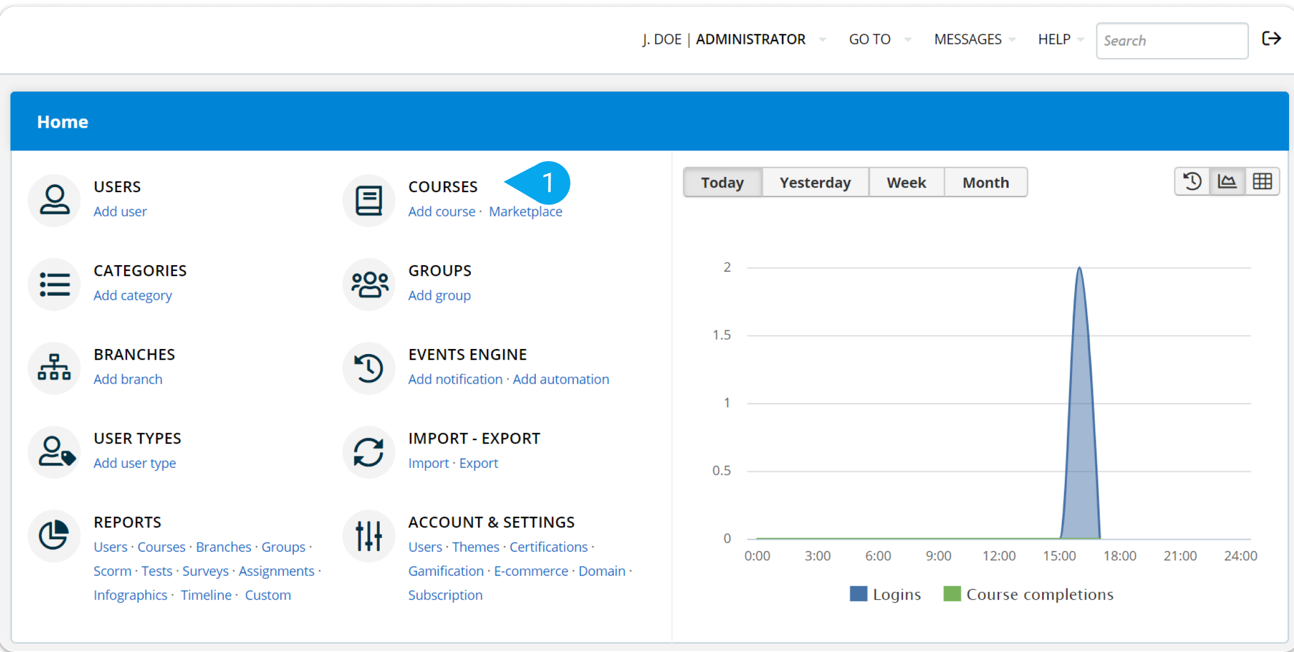The height and width of the screenshot is (652, 1294).
Task: Open the Groups people icon
Action: tap(369, 284)
